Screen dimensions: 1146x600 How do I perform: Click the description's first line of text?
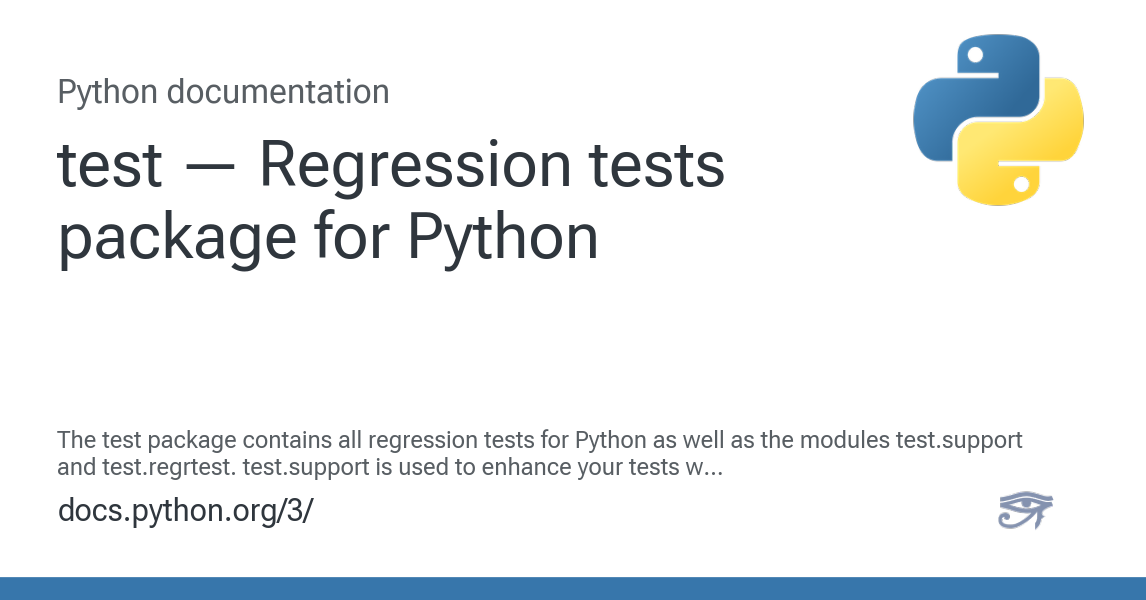(540, 440)
